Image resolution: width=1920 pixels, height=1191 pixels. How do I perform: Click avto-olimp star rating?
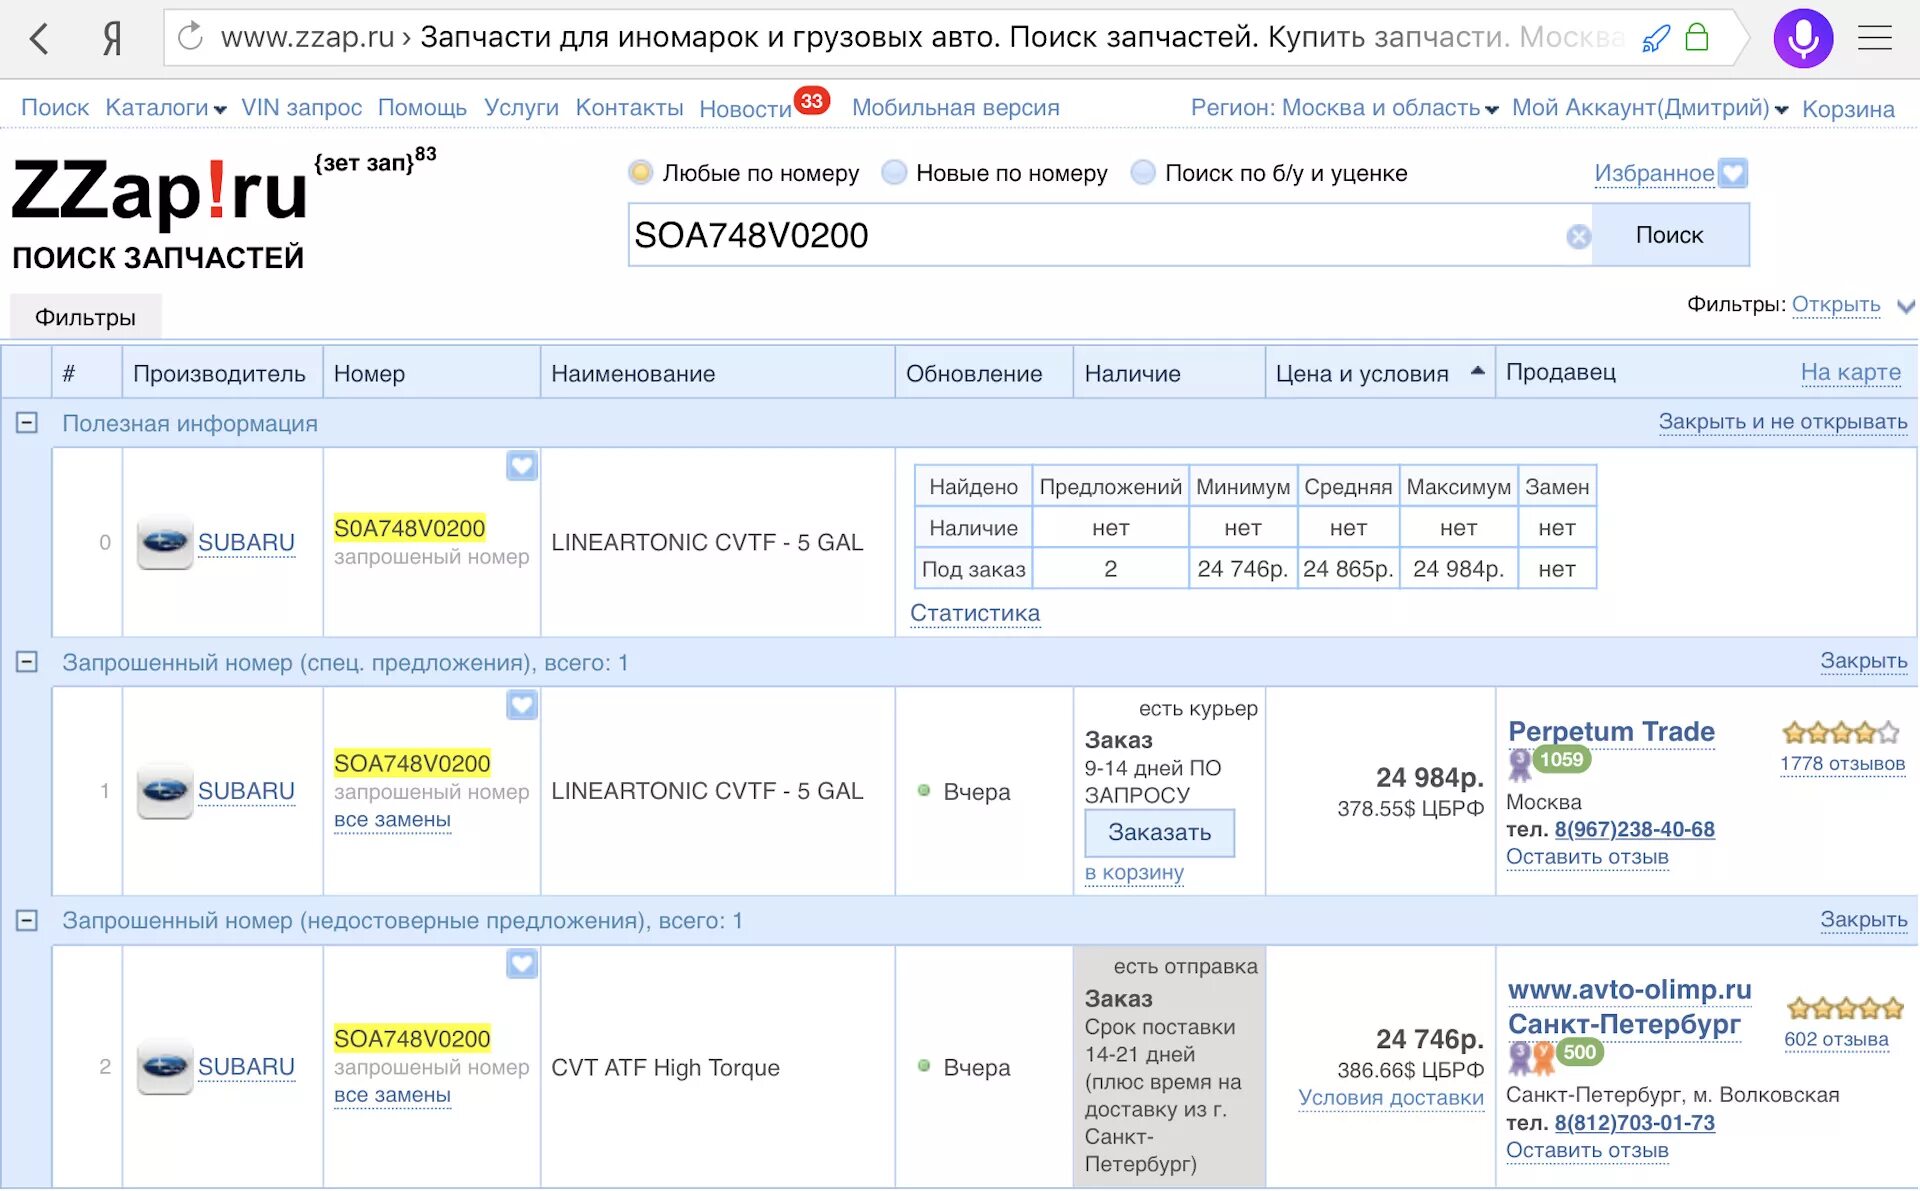(x=1845, y=1008)
